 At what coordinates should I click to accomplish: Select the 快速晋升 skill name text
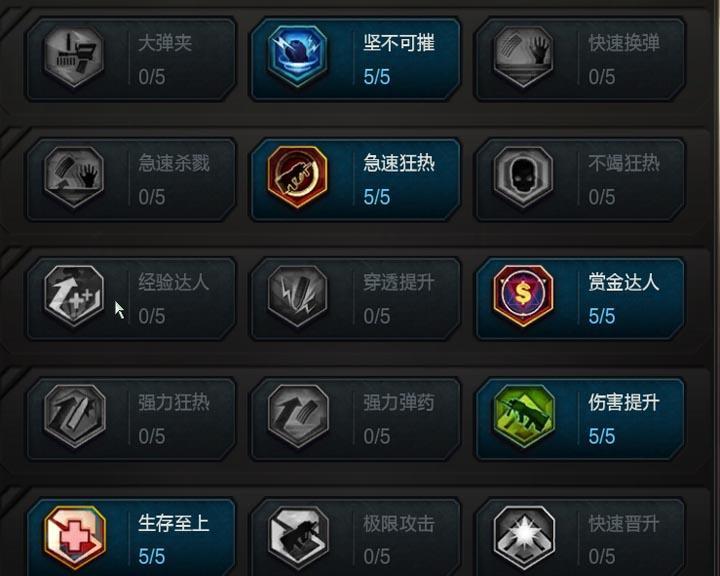[624, 524]
